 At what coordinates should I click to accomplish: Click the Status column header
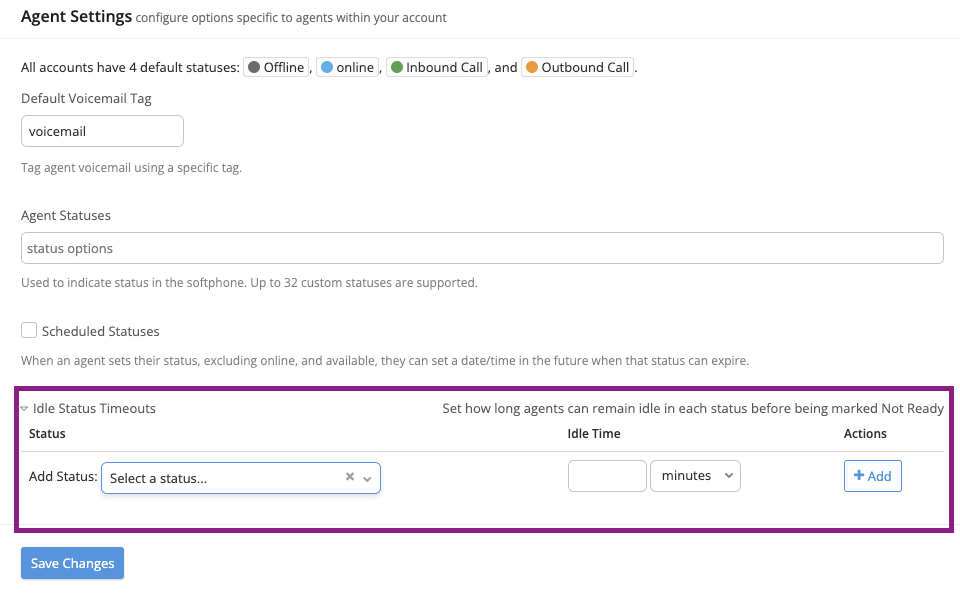point(47,433)
